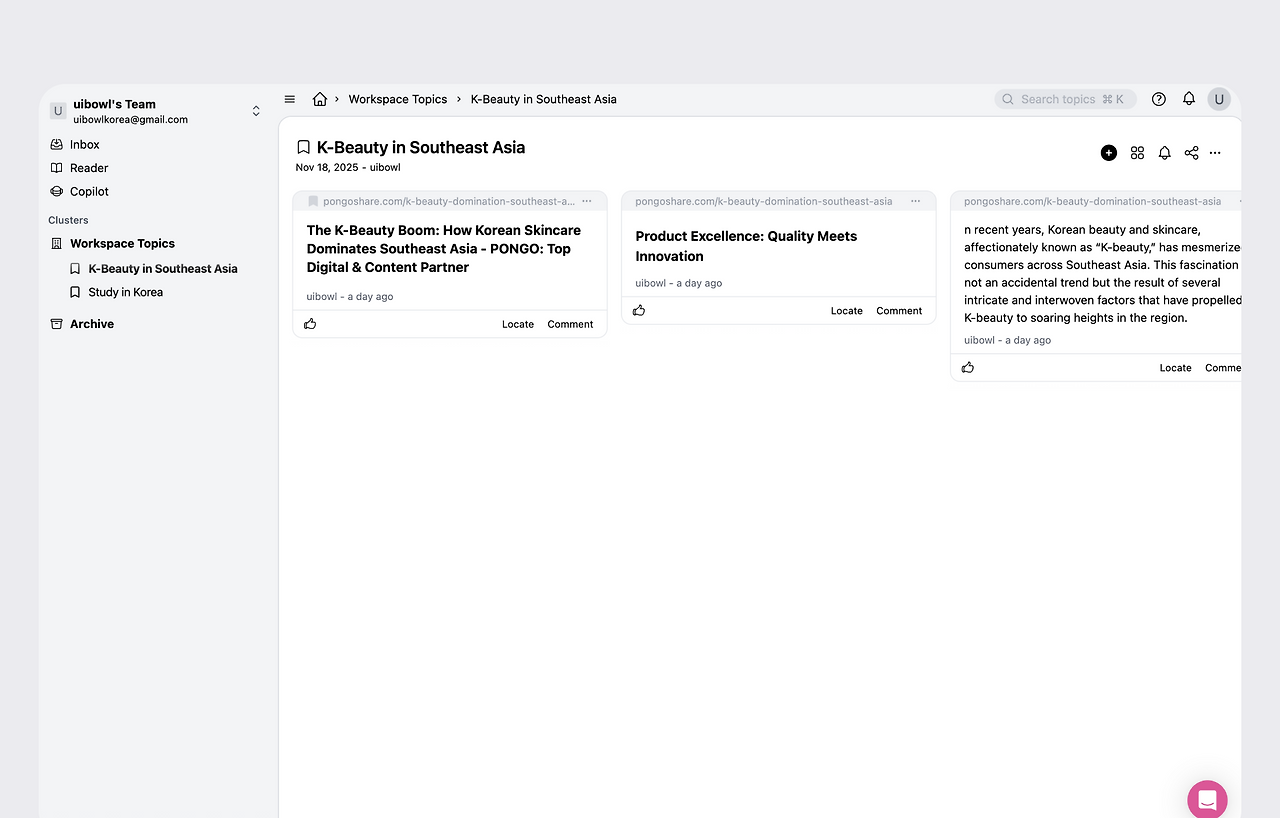Toggle the topic subscribe bell icon

(x=1164, y=153)
